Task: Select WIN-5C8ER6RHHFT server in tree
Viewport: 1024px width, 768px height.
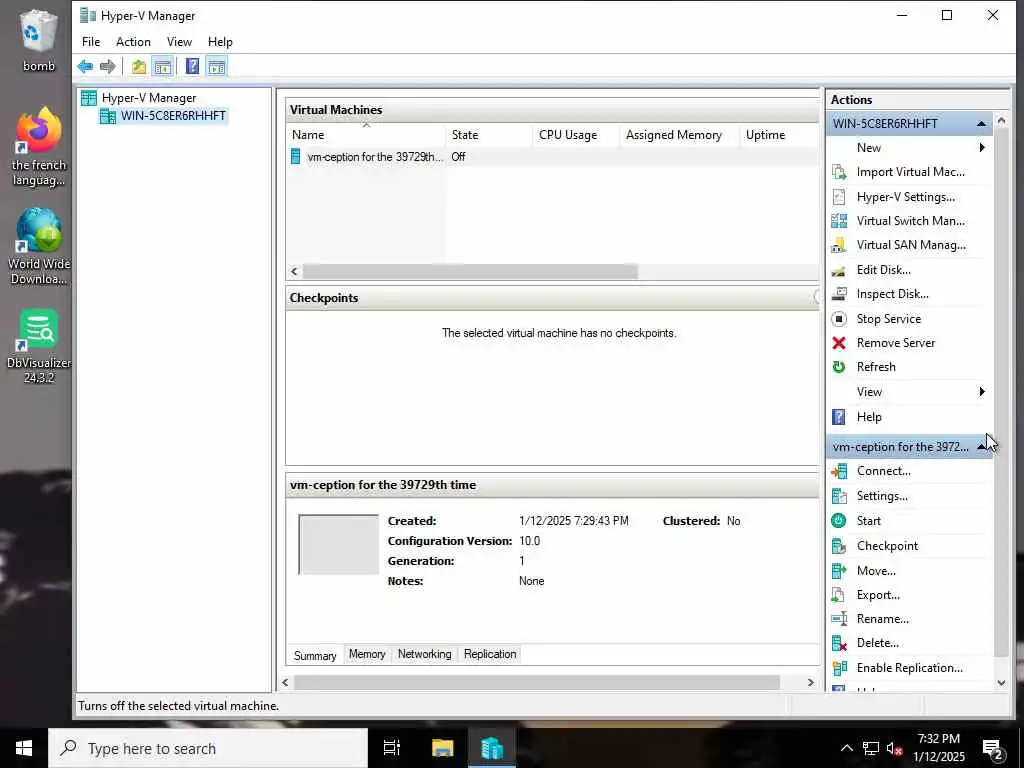Action: click(173, 116)
